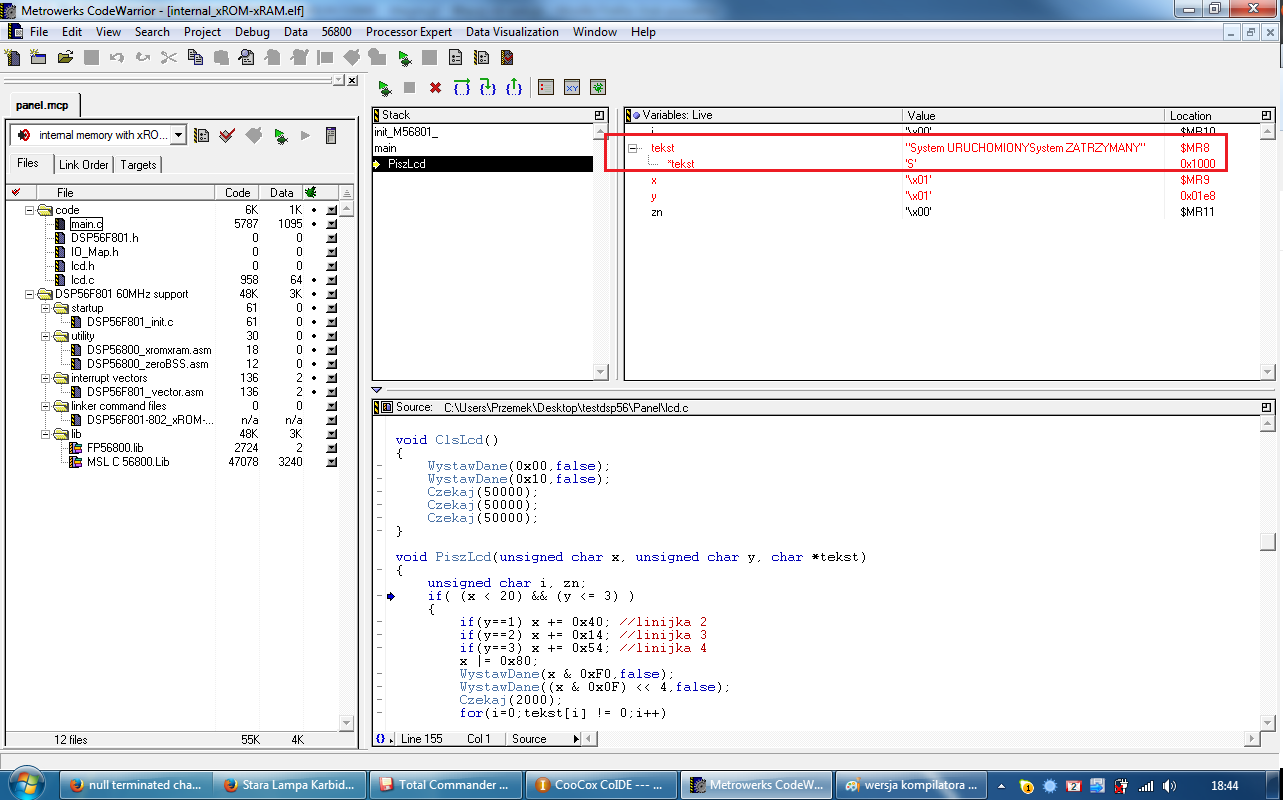This screenshot has width=1283, height=800.
Task: Open the Processor Expert menu
Action: point(408,32)
